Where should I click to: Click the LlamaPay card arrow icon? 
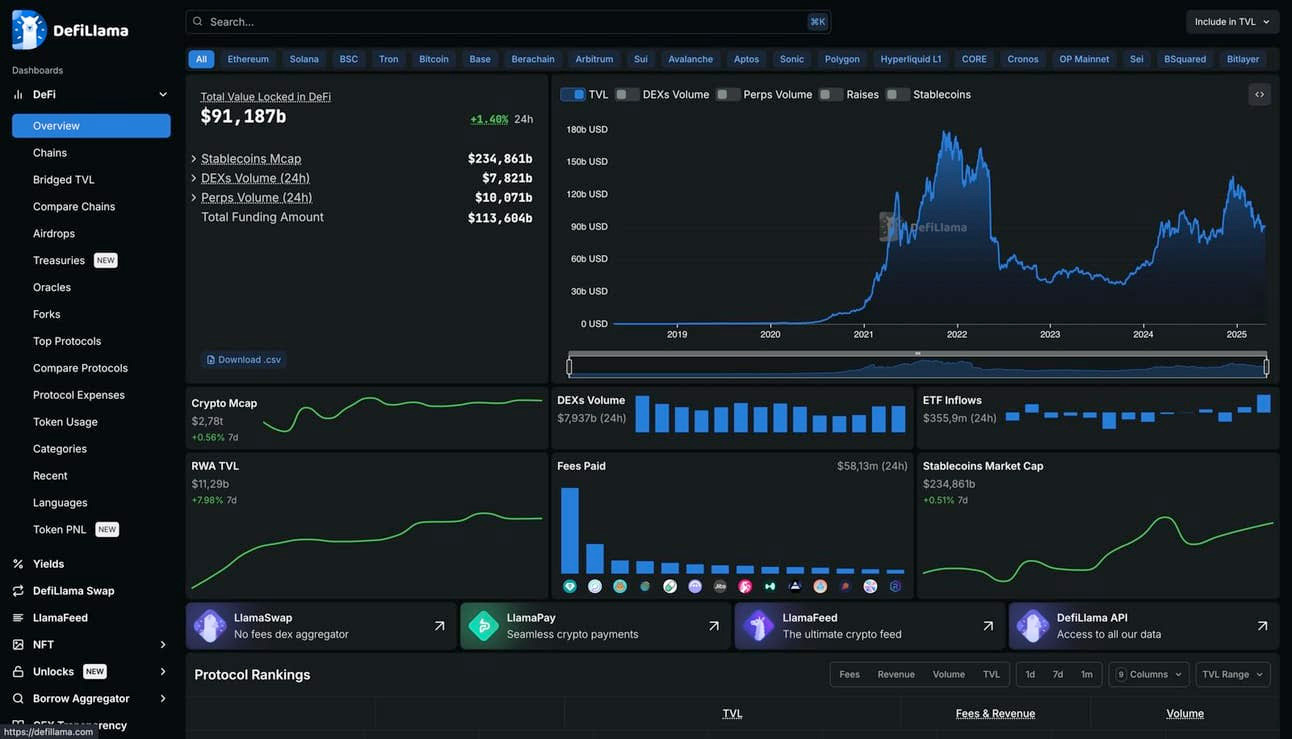tap(713, 626)
